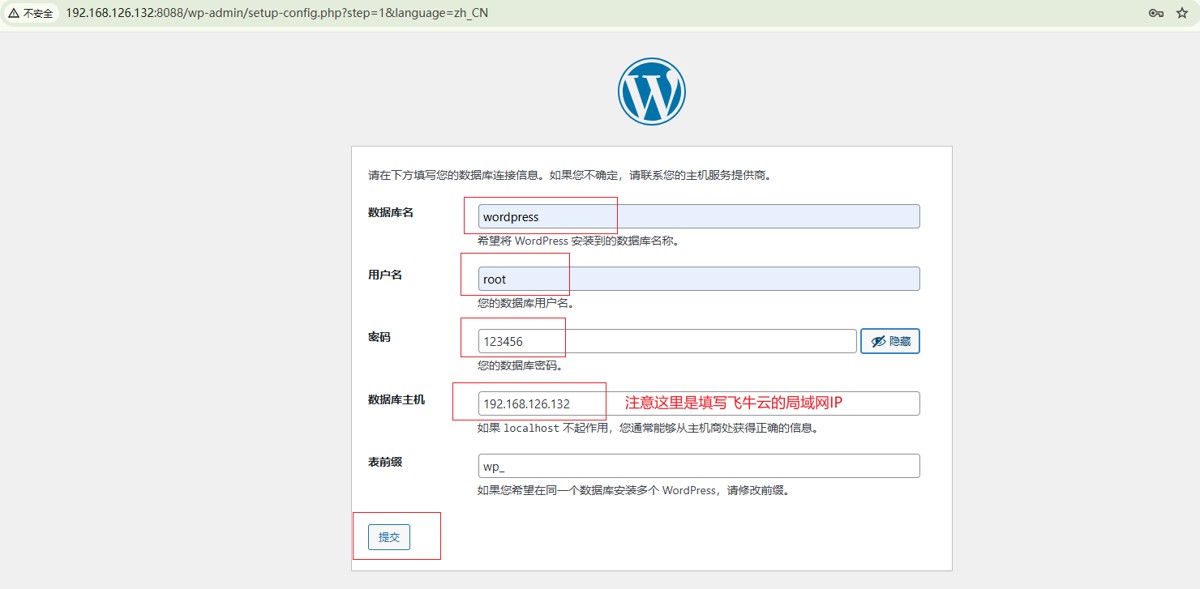Image resolution: width=1200 pixels, height=589 pixels.
Task: Click the hint 您的数据库密码
Action: pyautogui.click(x=519, y=366)
